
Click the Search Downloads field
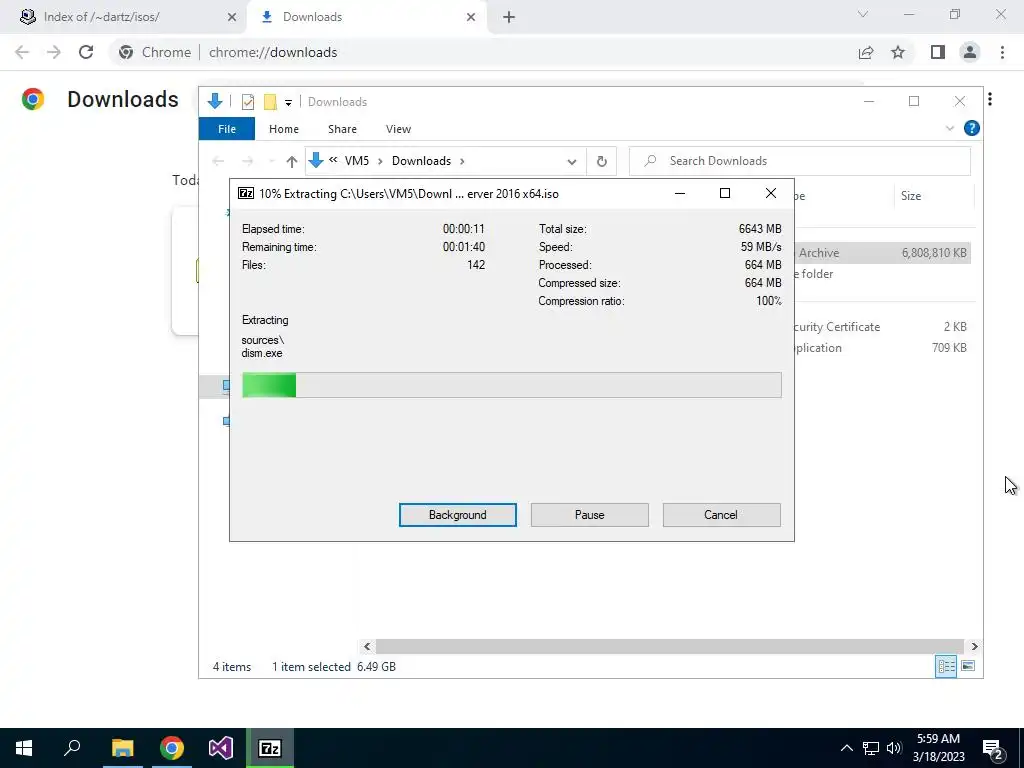point(799,161)
